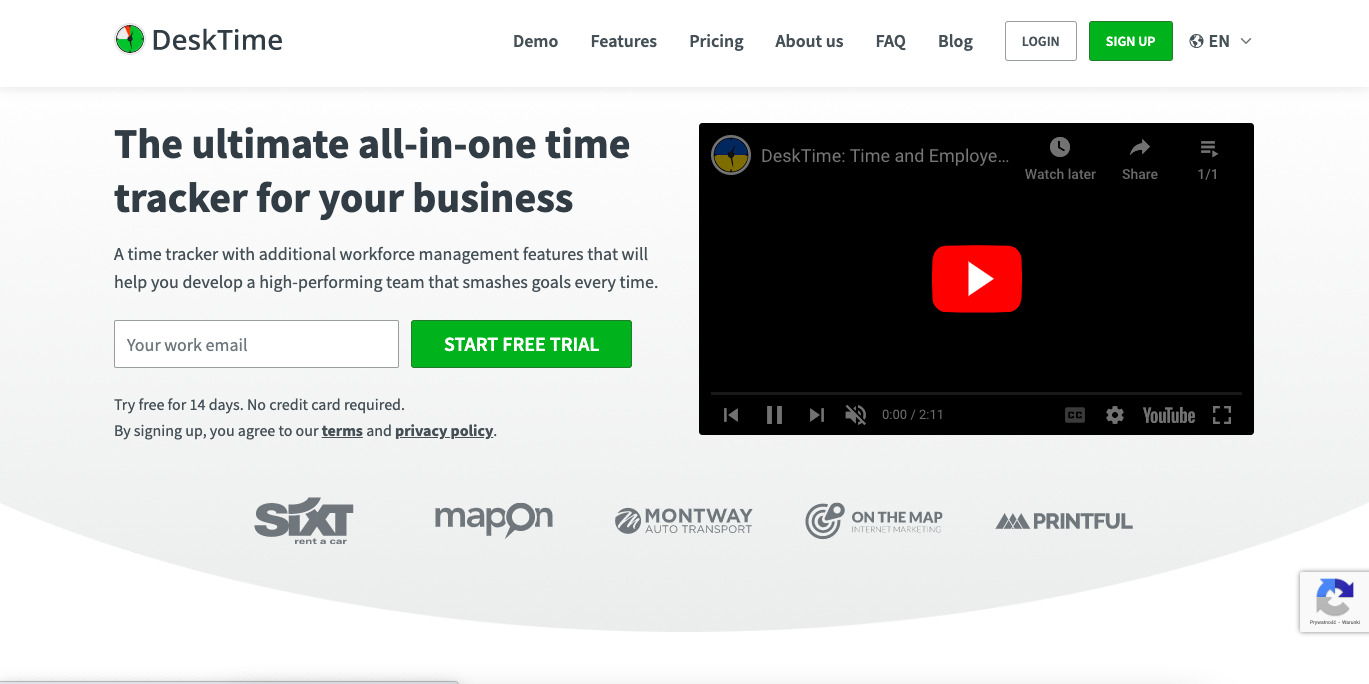Open the FAQ page
The height and width of the screenshot is (684, 1369).
point(890,41)
